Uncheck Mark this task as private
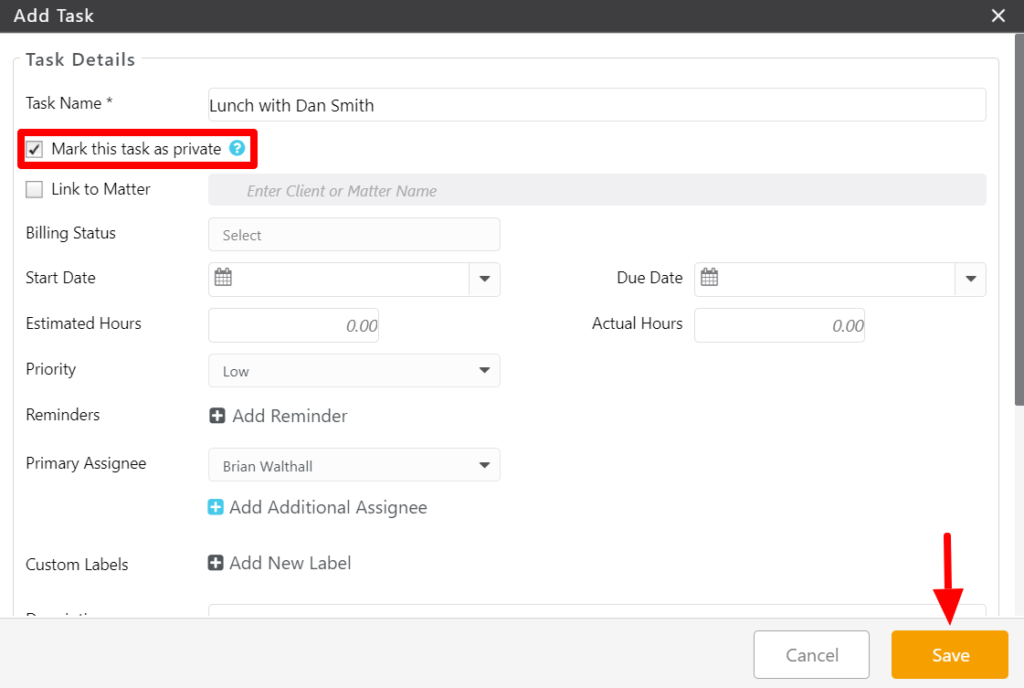This screenshot has width=1024, height=688. tap(35, 150)
